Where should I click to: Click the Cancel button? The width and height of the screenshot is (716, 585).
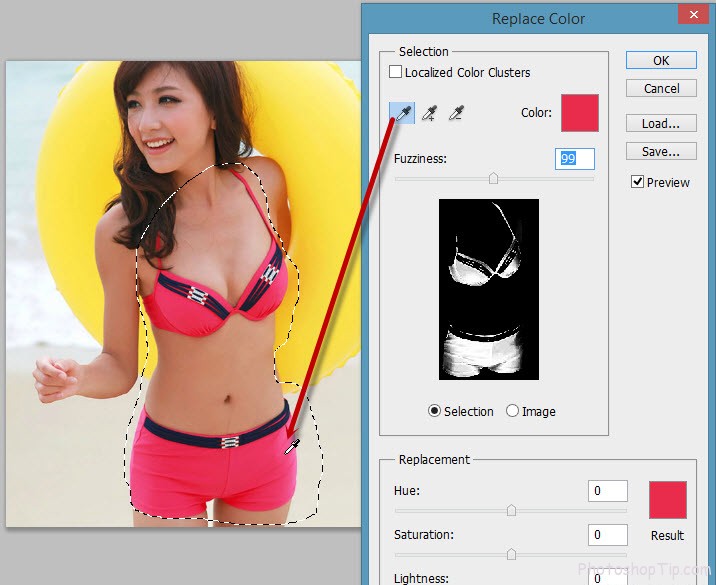point(661,88)
